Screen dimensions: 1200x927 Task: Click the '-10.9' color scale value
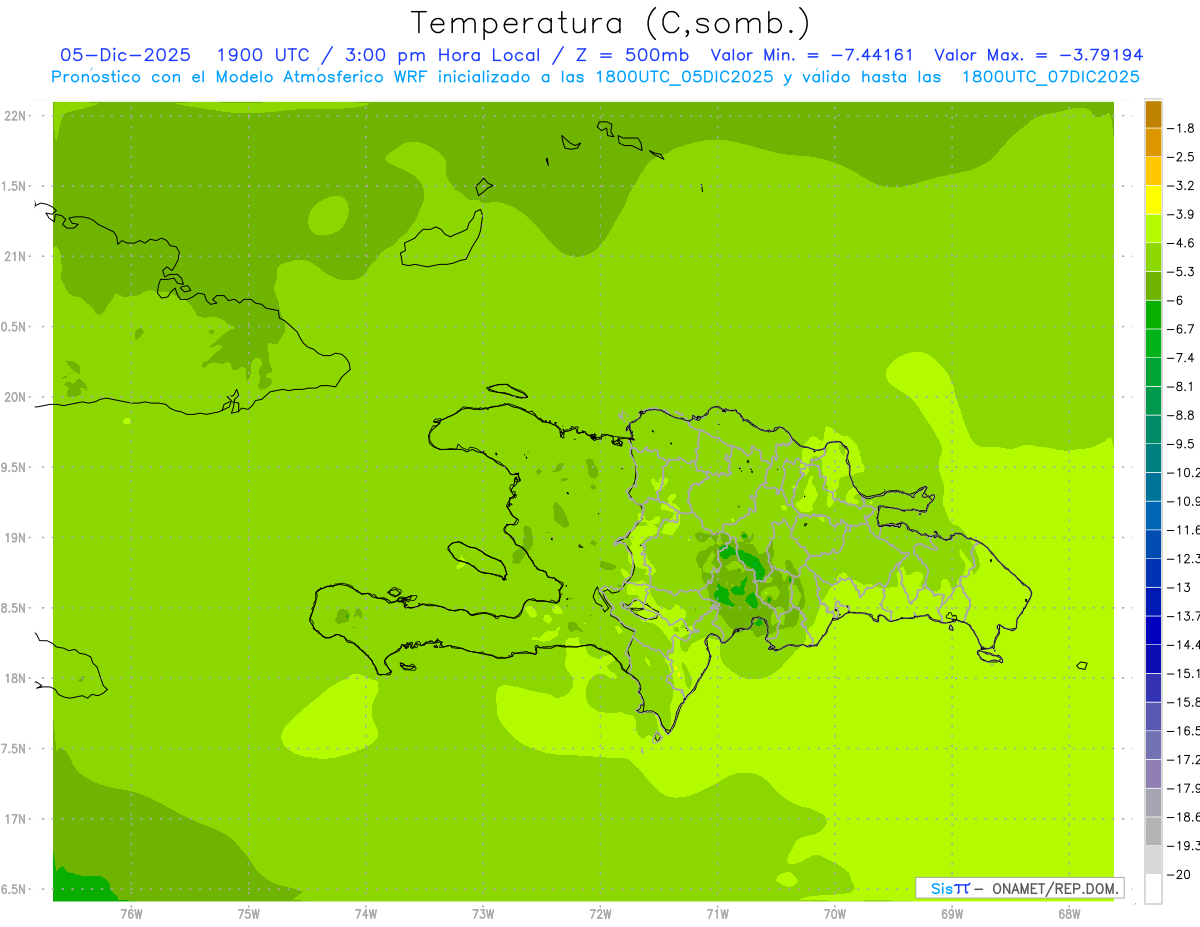(1183, 501)
